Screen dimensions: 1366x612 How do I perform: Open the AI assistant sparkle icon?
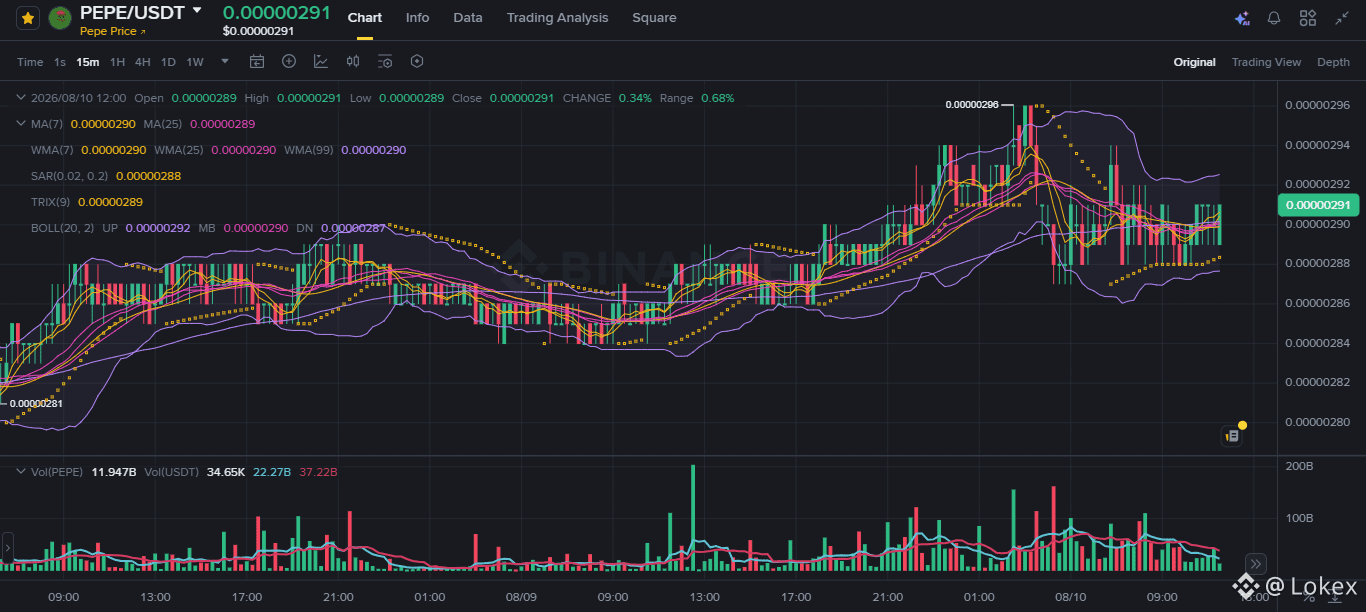[x=1242, y=18]
